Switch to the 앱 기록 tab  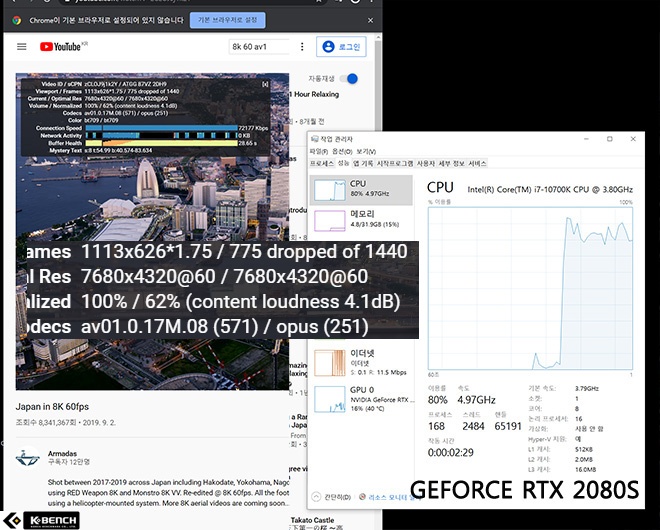point(363,163)
